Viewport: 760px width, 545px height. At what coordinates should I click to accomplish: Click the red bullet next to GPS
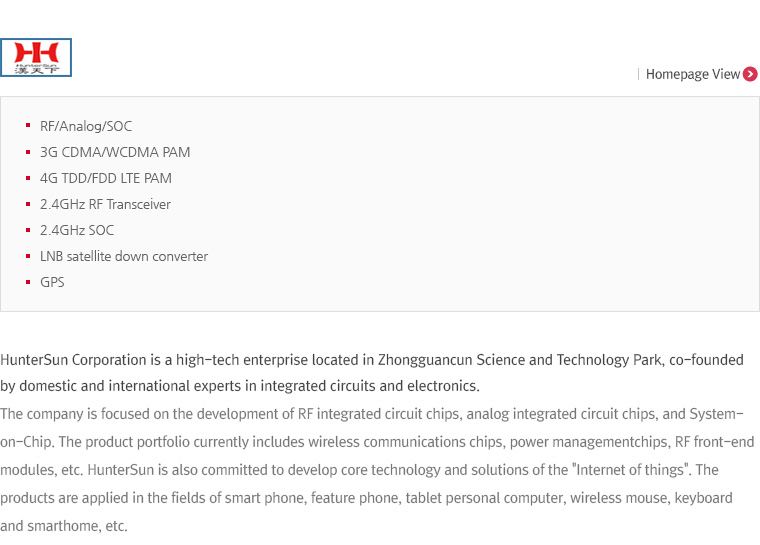click(x=28, y=282)
